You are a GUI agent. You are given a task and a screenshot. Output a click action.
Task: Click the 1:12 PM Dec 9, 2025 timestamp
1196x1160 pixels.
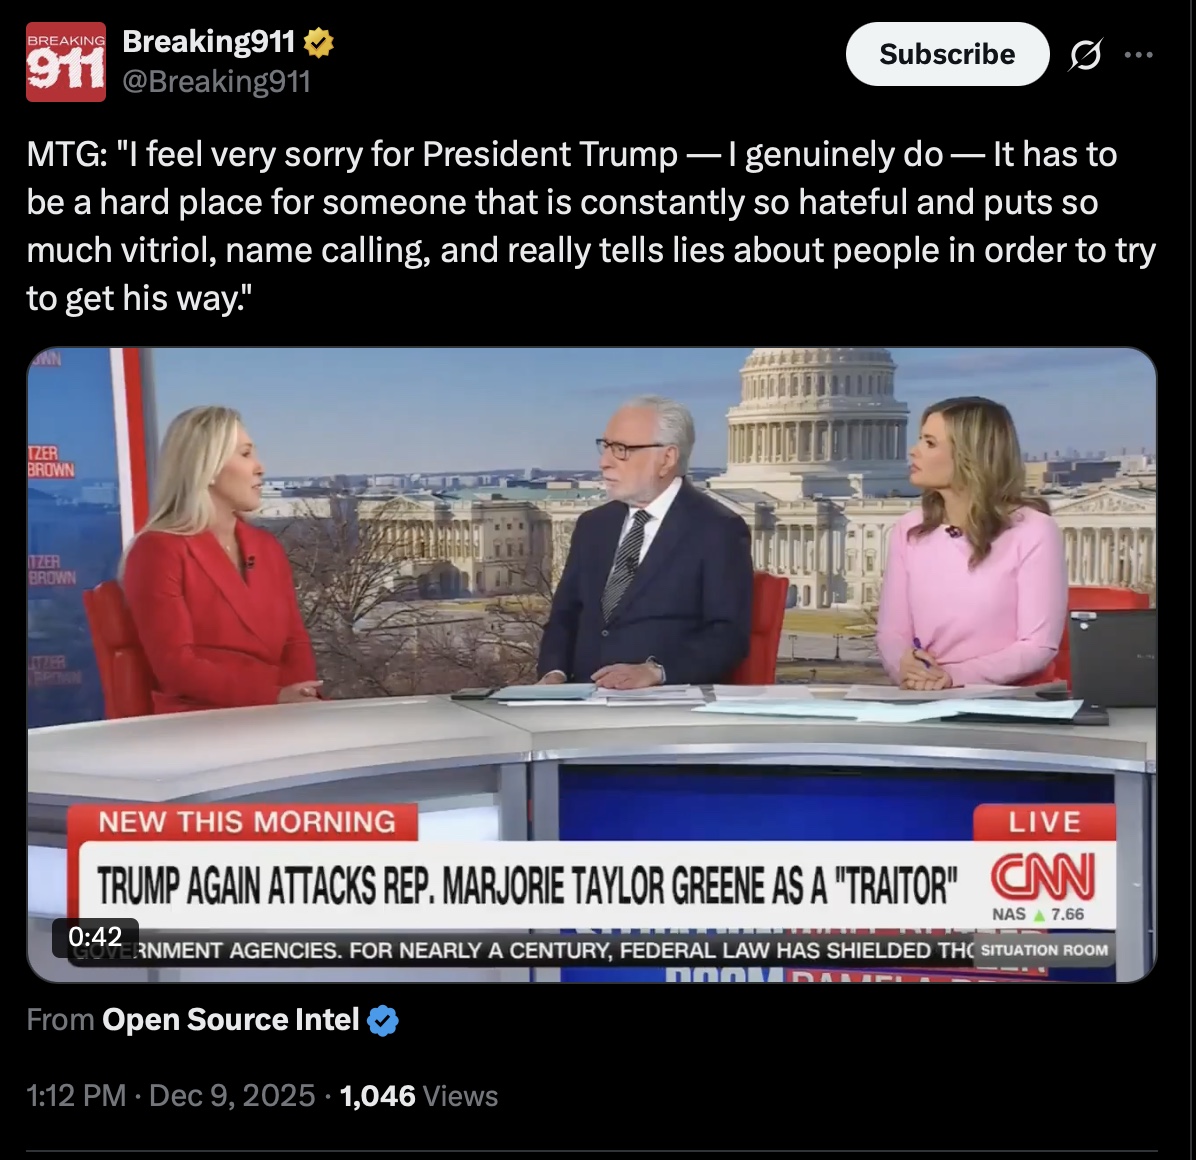171,1096
